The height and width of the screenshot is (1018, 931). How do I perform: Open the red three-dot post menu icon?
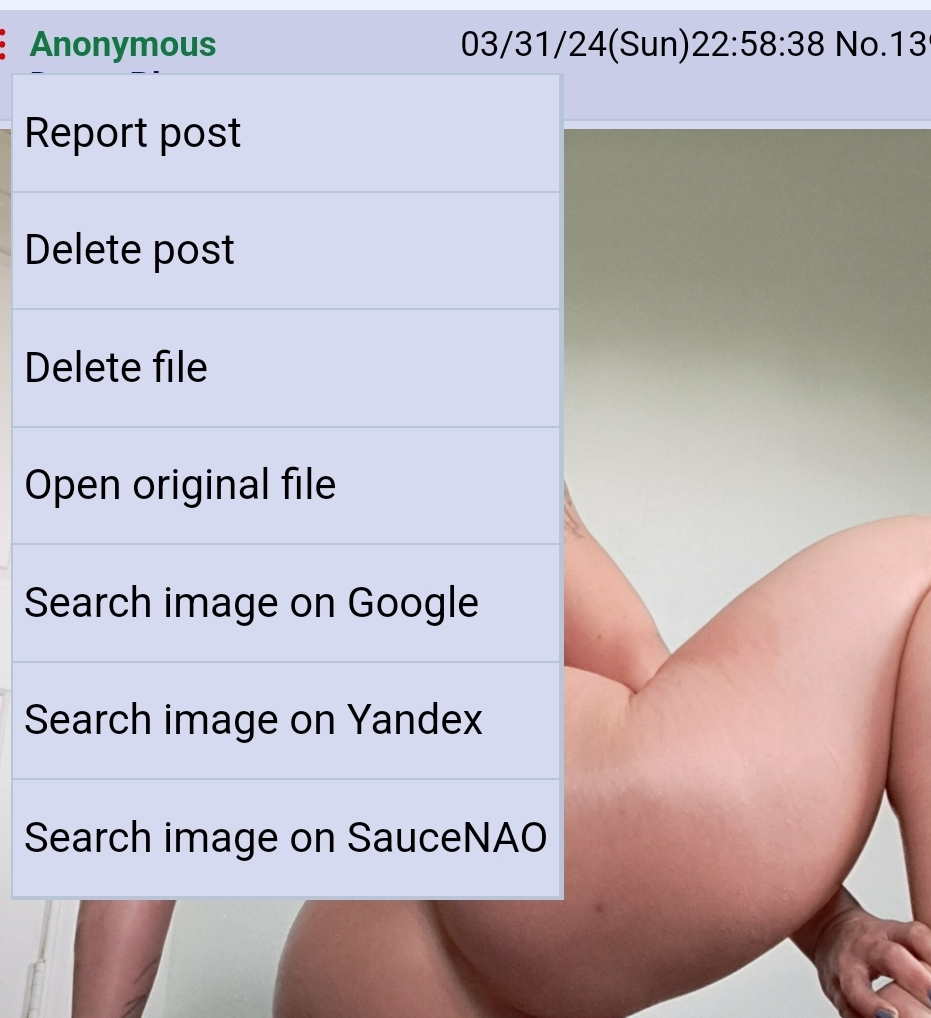point(3,44)
